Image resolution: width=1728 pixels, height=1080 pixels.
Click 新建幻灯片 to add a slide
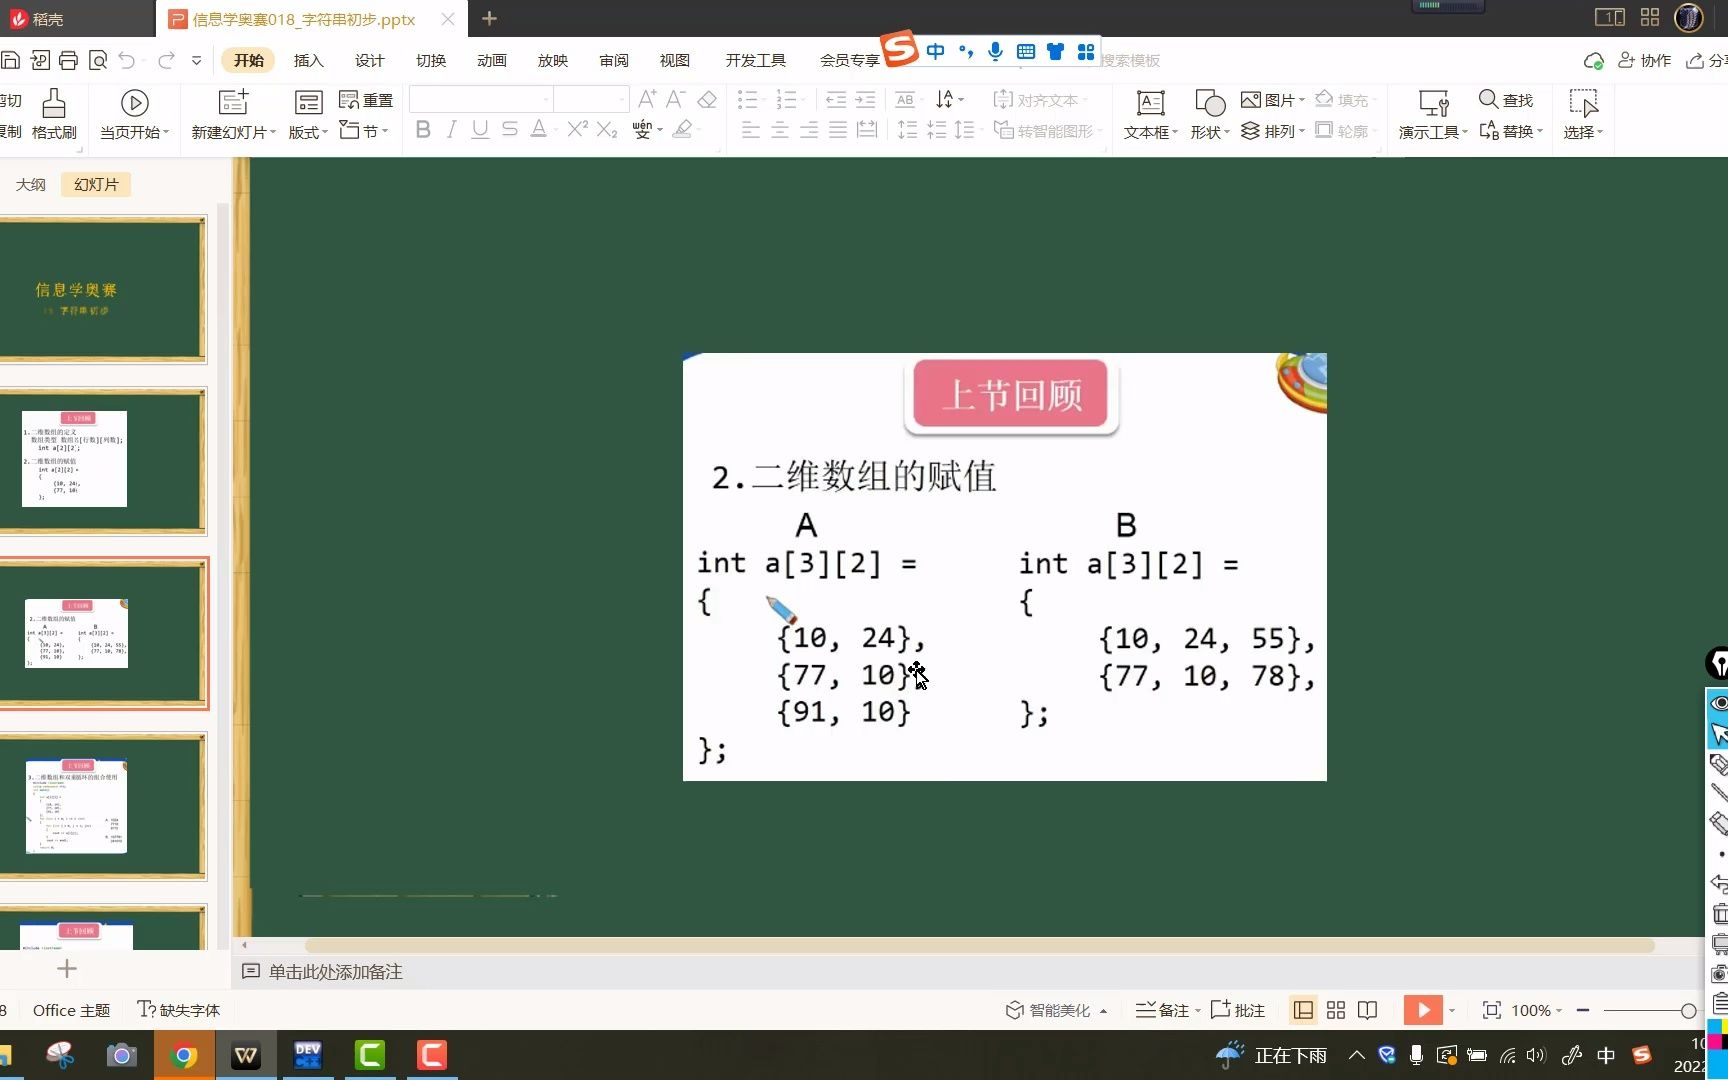231,110
